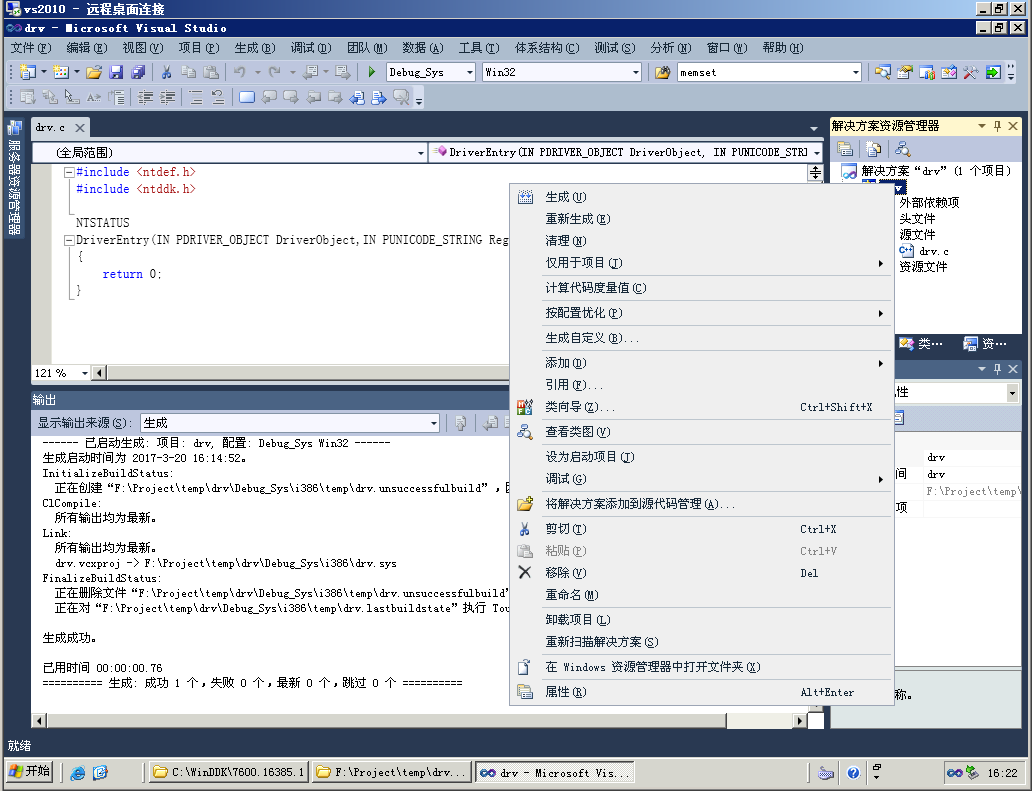The width and height of the screenshot is (1032, 791).
Task: Open the memset find combo box dropdown
Action: (856, 72)
